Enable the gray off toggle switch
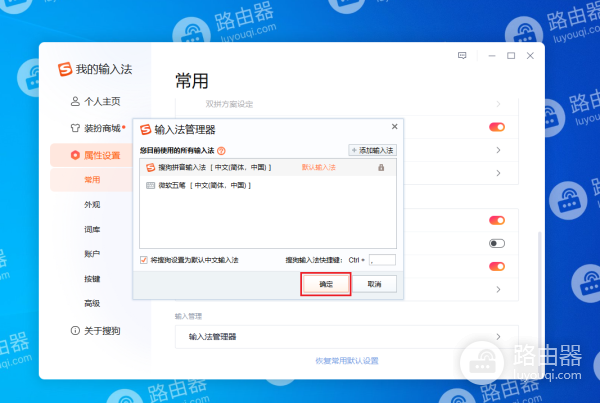 pos(496,243)
